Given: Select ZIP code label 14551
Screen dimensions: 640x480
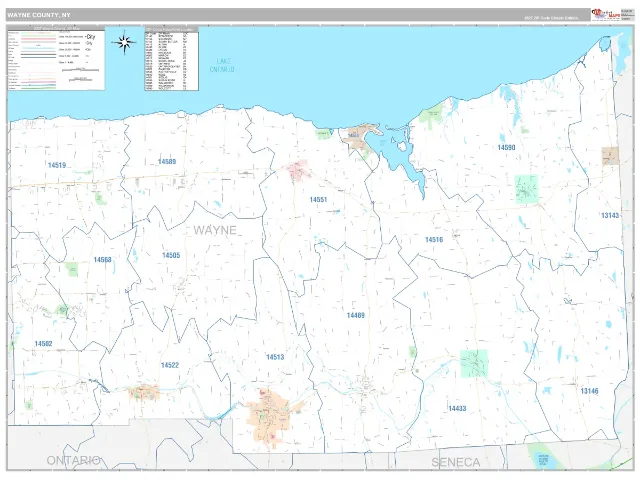Looking at the screenshot, I should 318,200.
